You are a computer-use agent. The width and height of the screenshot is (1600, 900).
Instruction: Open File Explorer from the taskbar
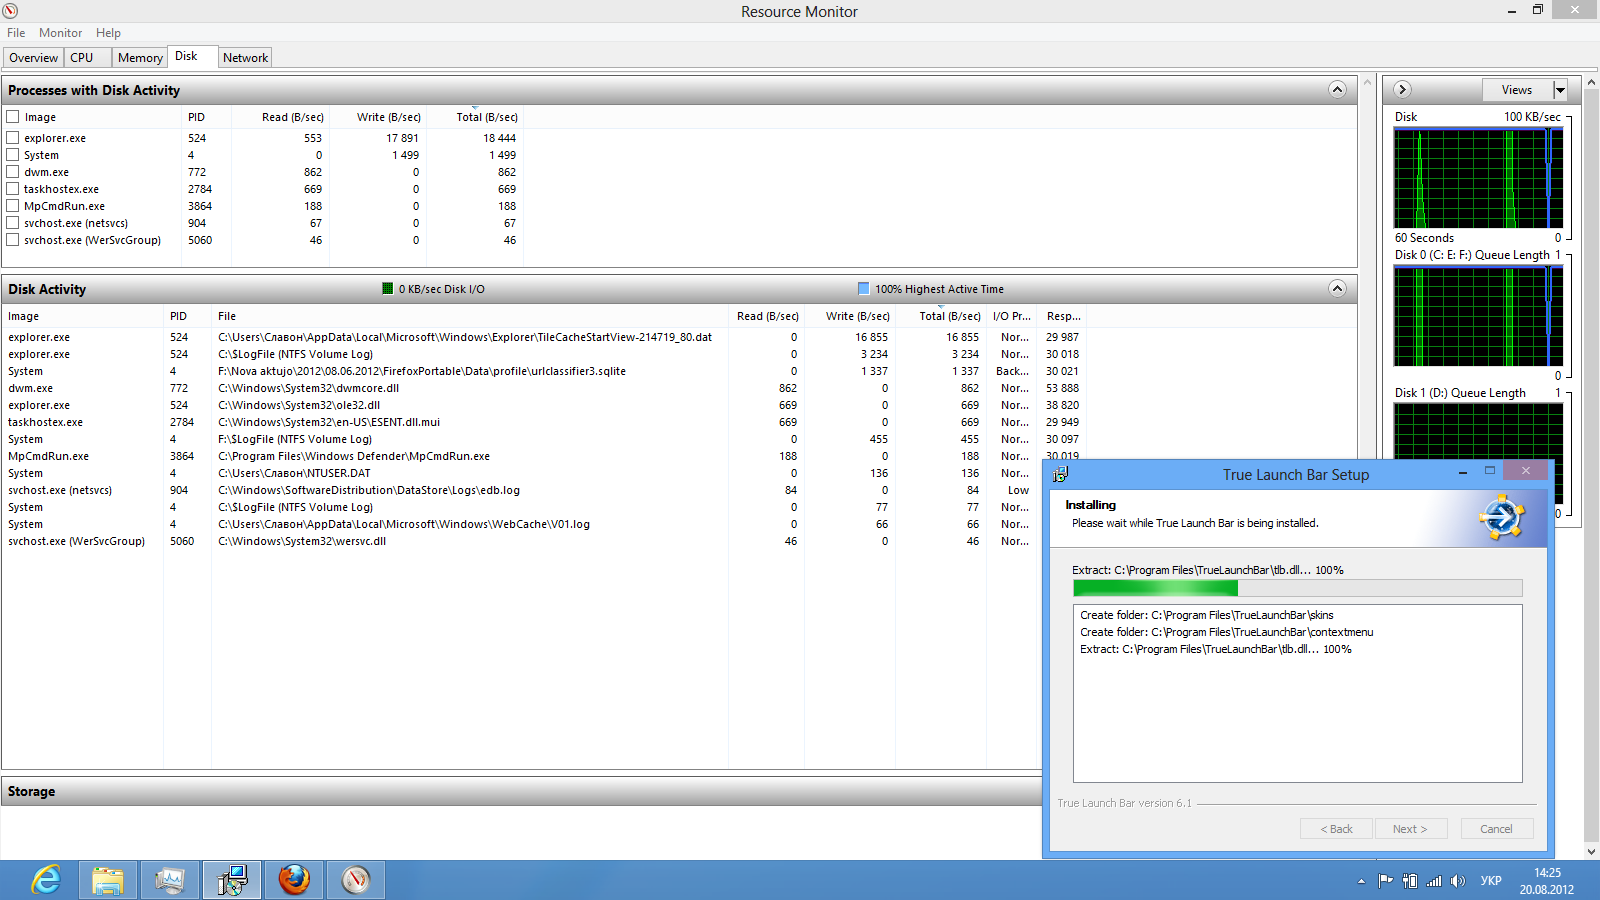point(108,880)
